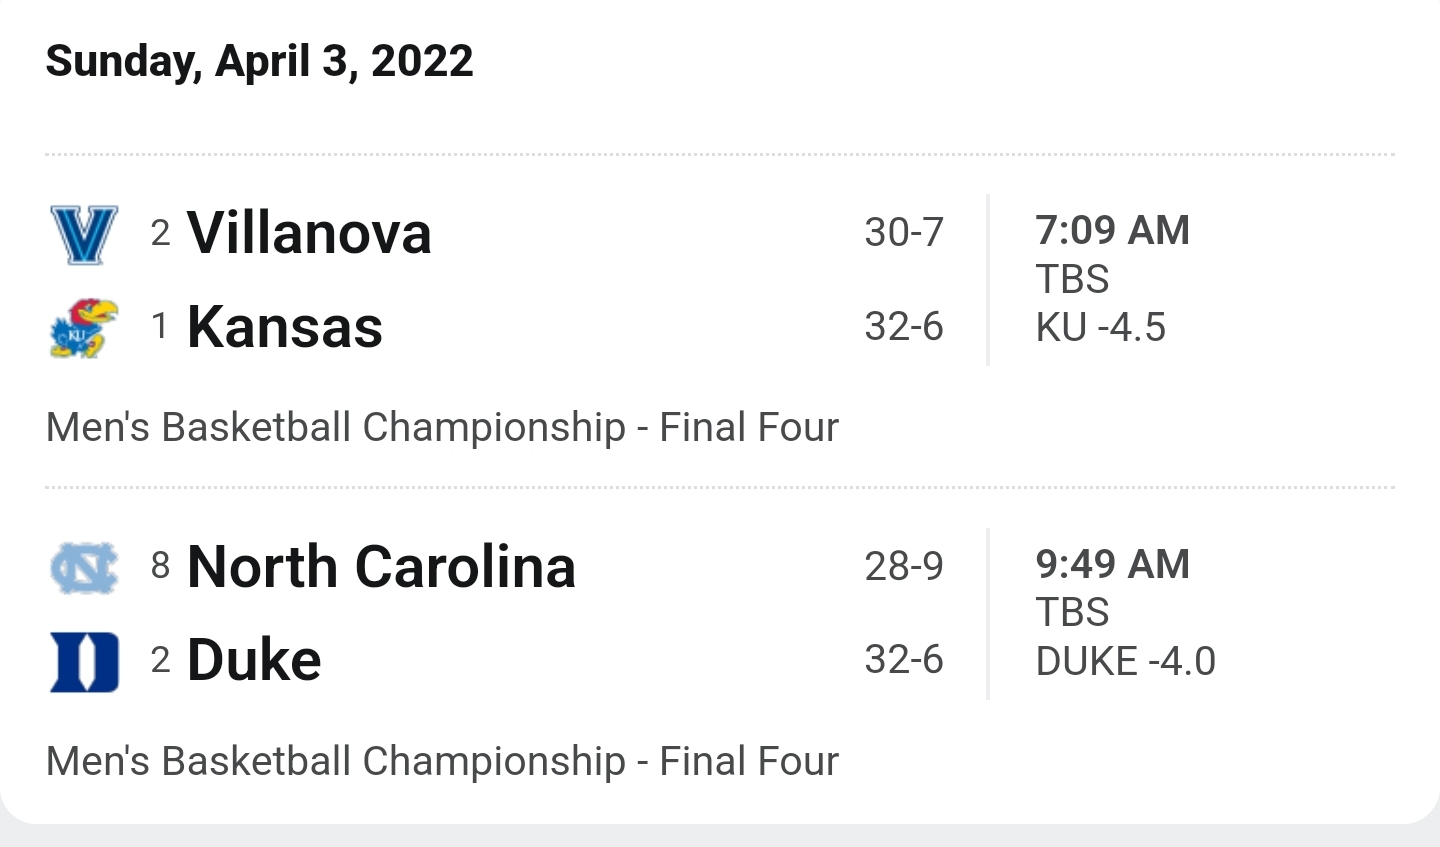Click North Carolina's 28-9 record
Image resolution: width=1440 pixels, height=847 pixels.
904,567
